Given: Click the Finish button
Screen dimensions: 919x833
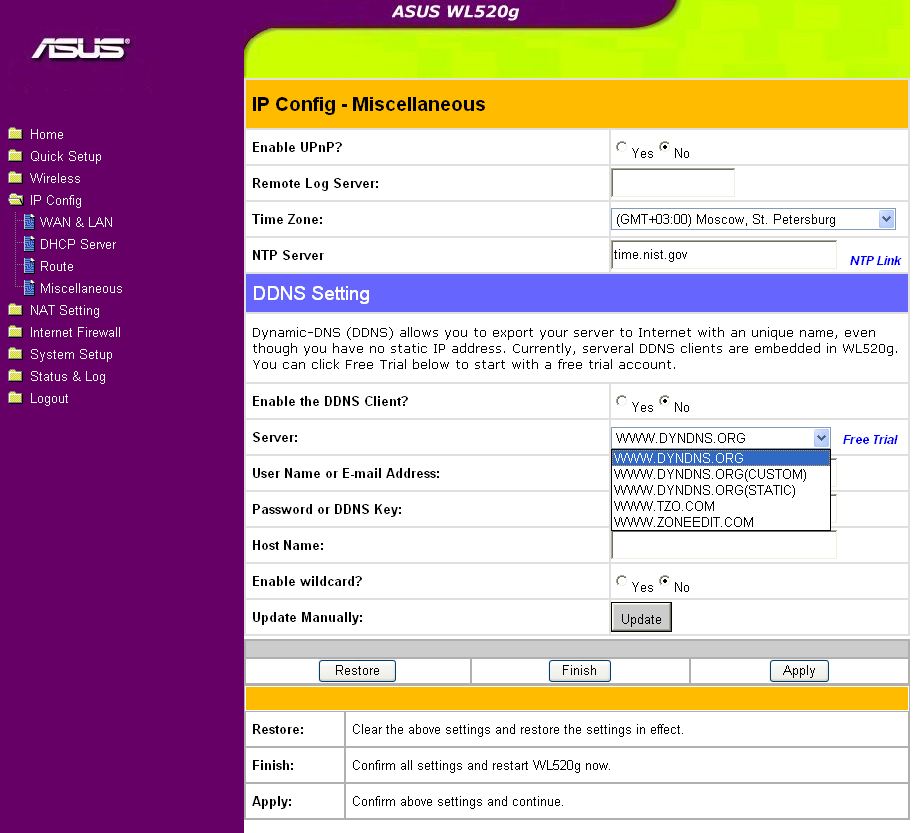Looking at the screenshot, I should [x=580, y=671].
